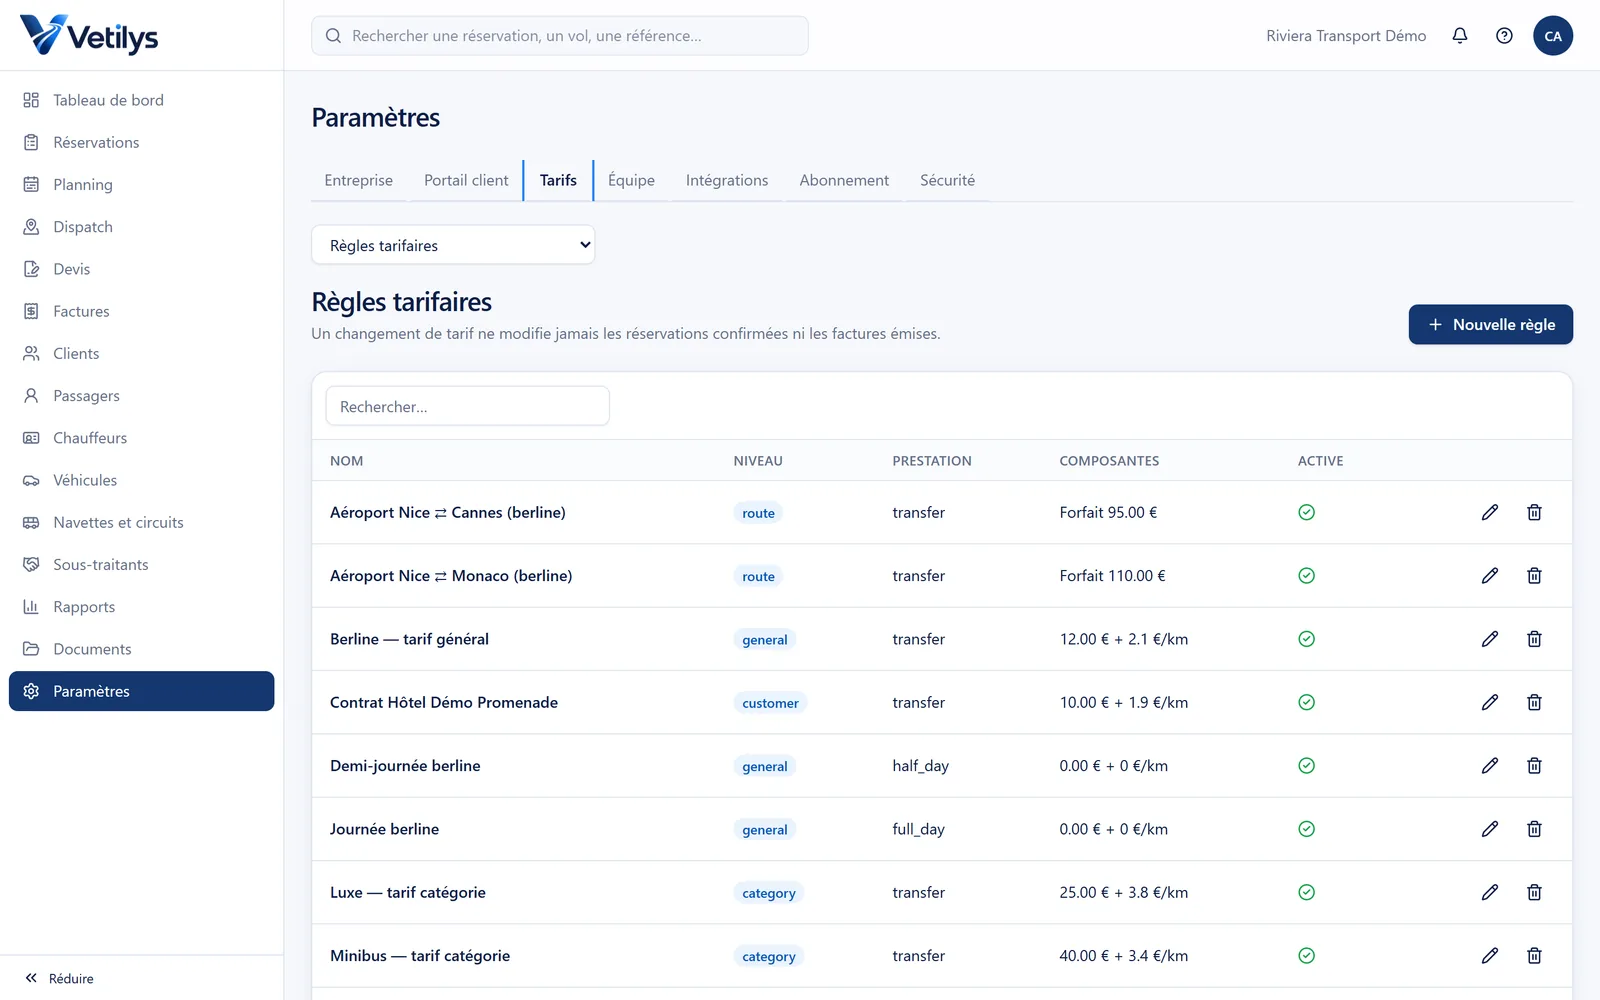
Task: Edit the Aéroport Nice Cannes rule
Action: pyautogui.click(x=1490, y=512)
